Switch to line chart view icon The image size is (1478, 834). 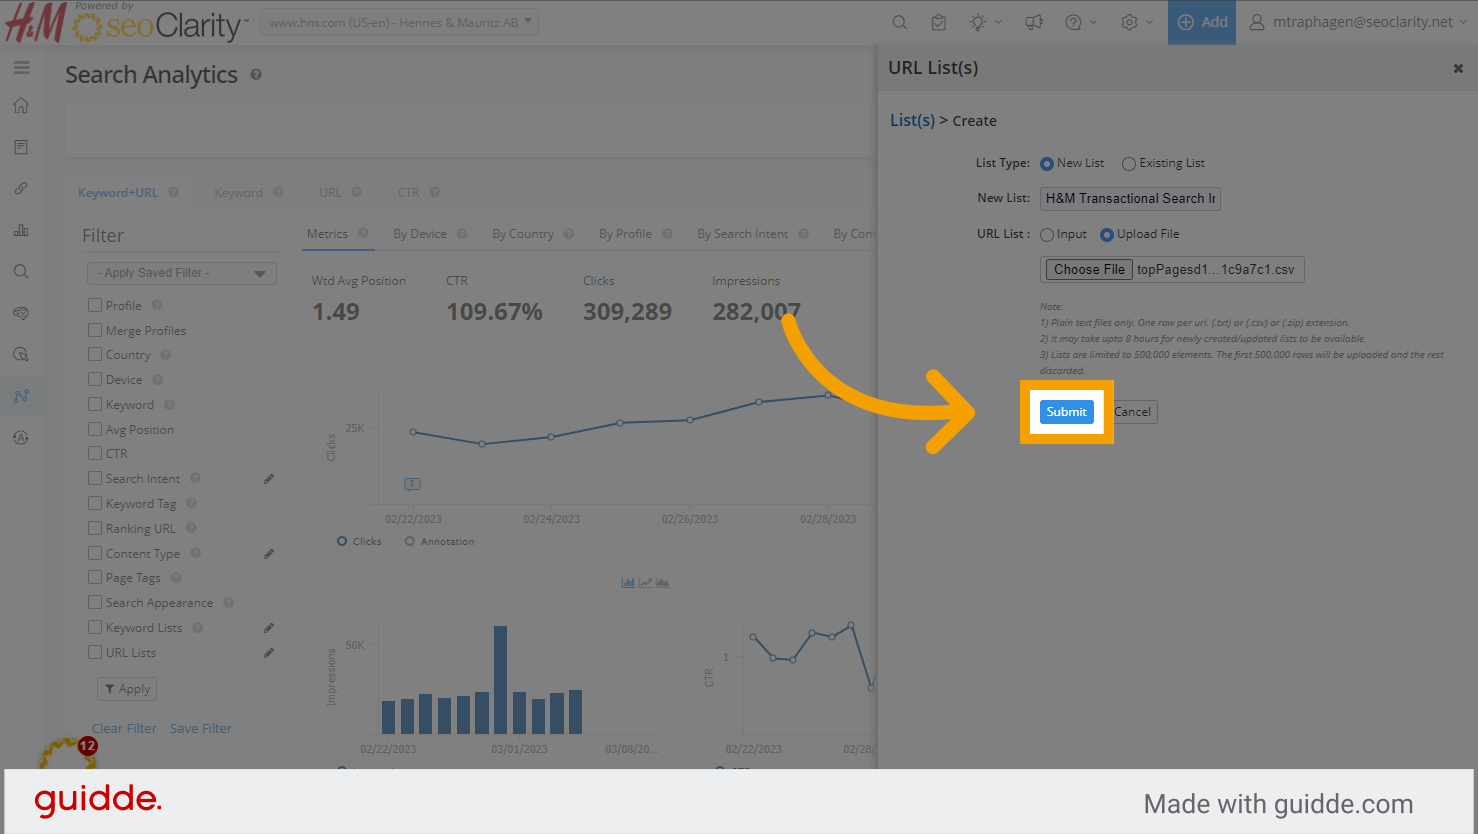pos(645,582)
